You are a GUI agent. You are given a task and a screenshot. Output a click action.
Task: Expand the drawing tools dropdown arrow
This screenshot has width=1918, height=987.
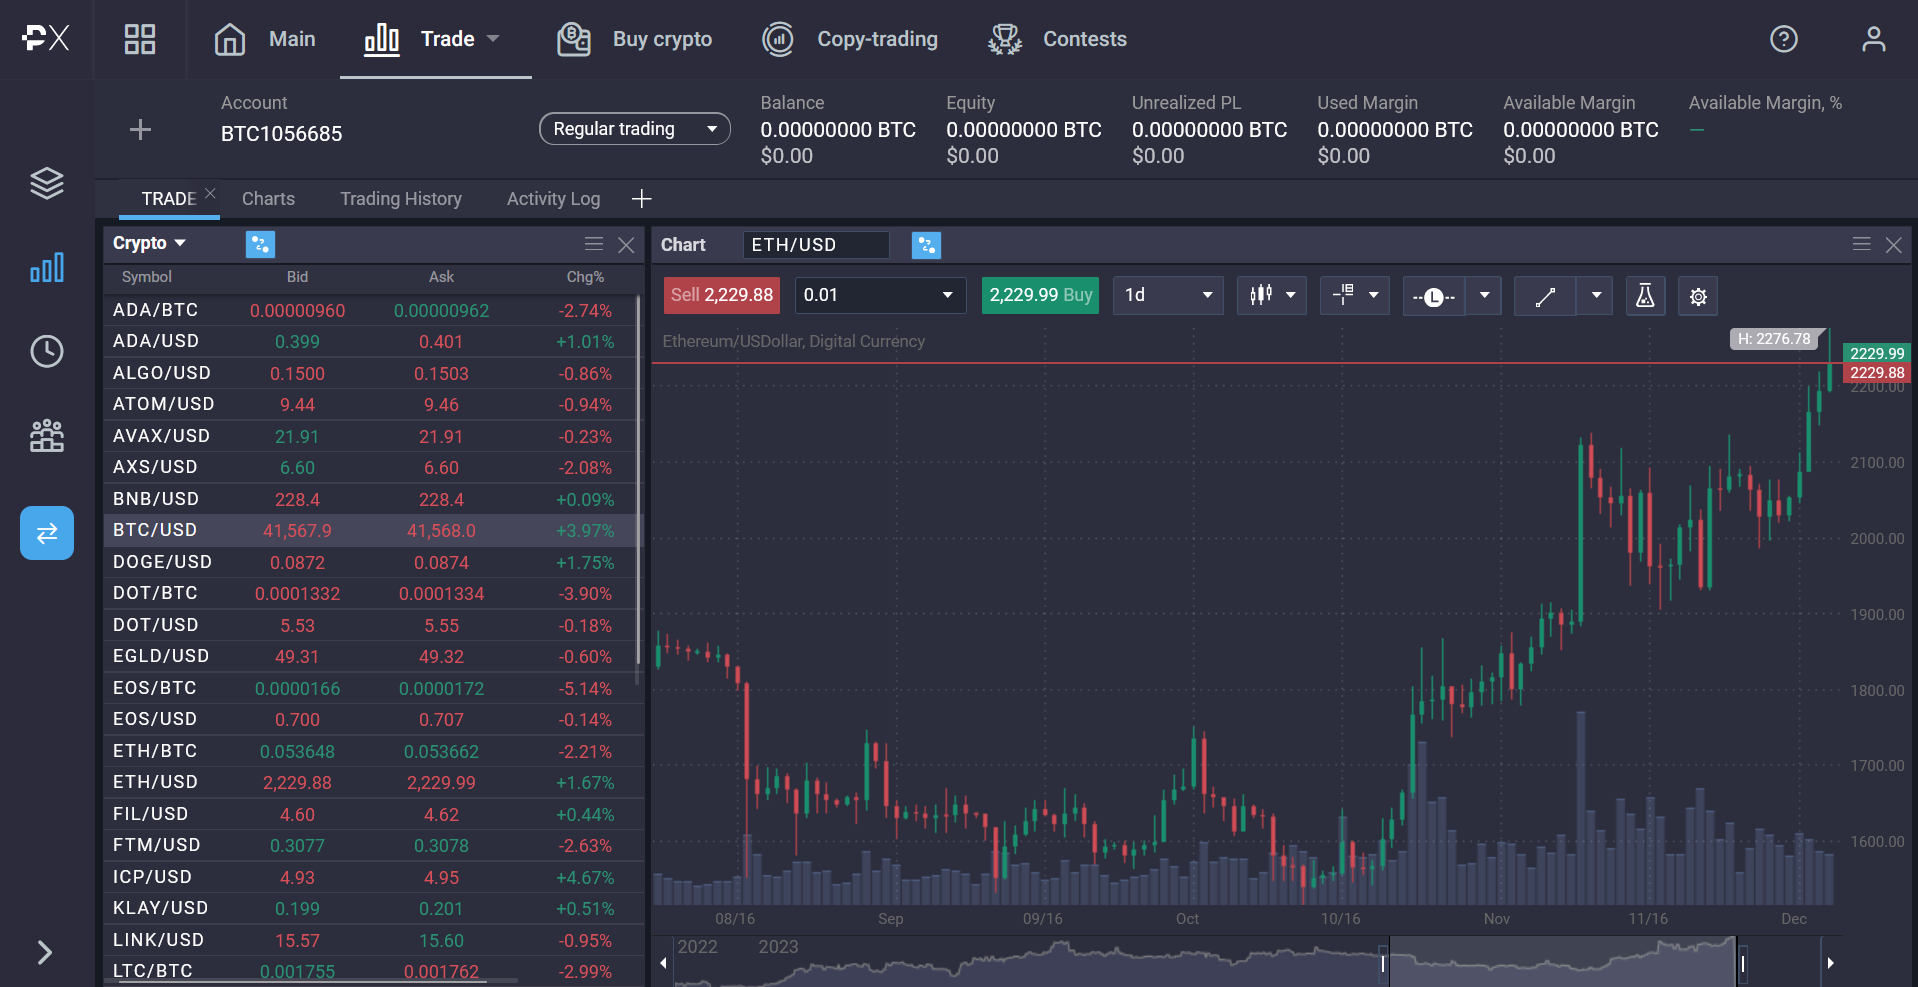click(1596, 295)
